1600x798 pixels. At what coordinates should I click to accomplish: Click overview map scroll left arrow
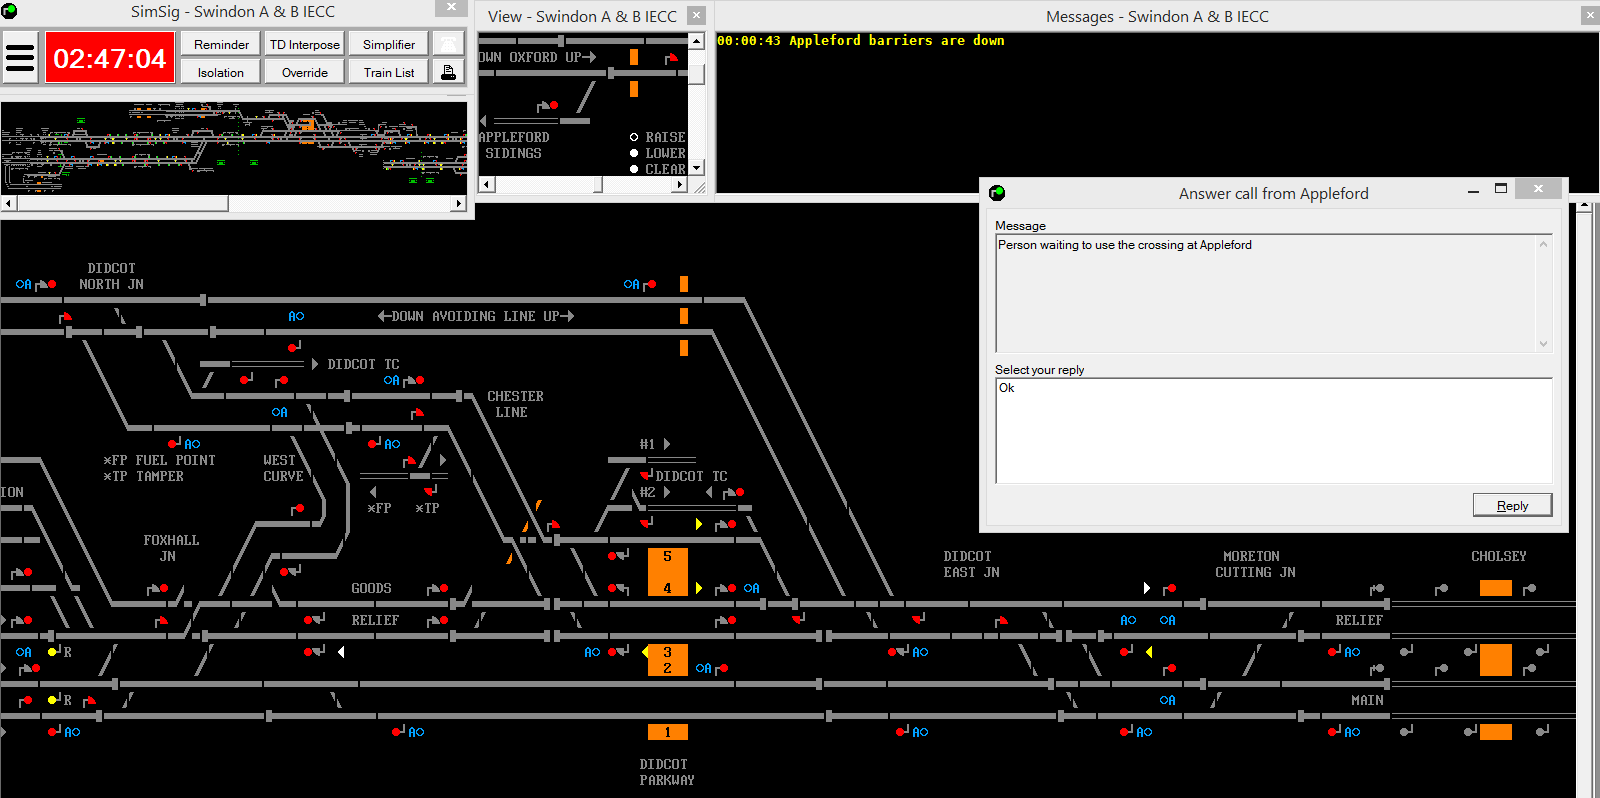tap(8, 203)
